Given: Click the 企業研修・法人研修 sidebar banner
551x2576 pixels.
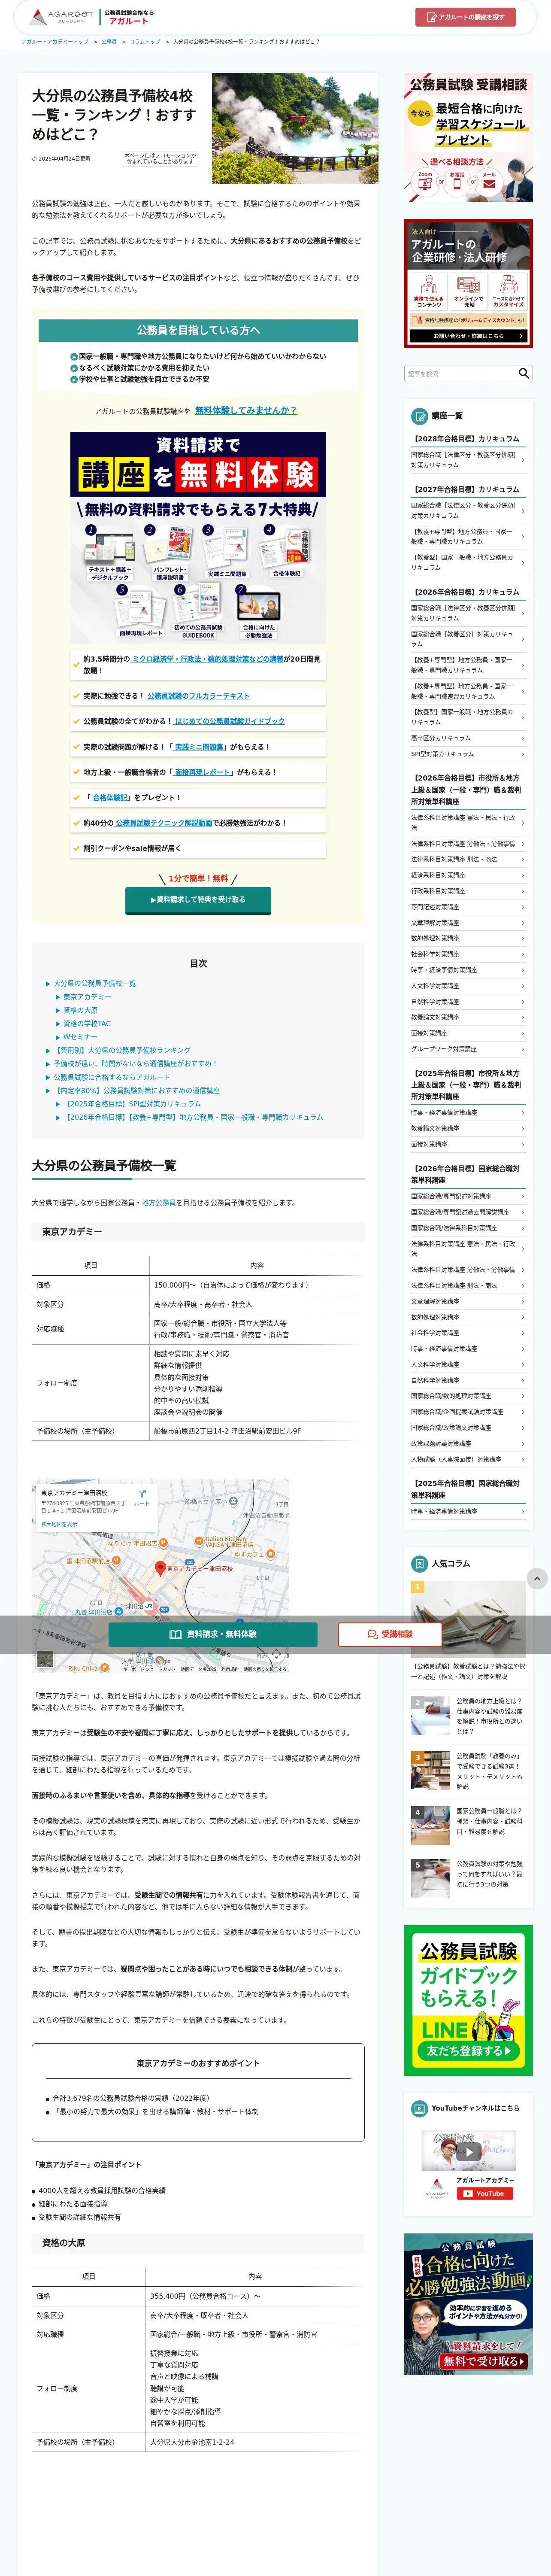Looking at the screenshot, I should pos(468,283).
